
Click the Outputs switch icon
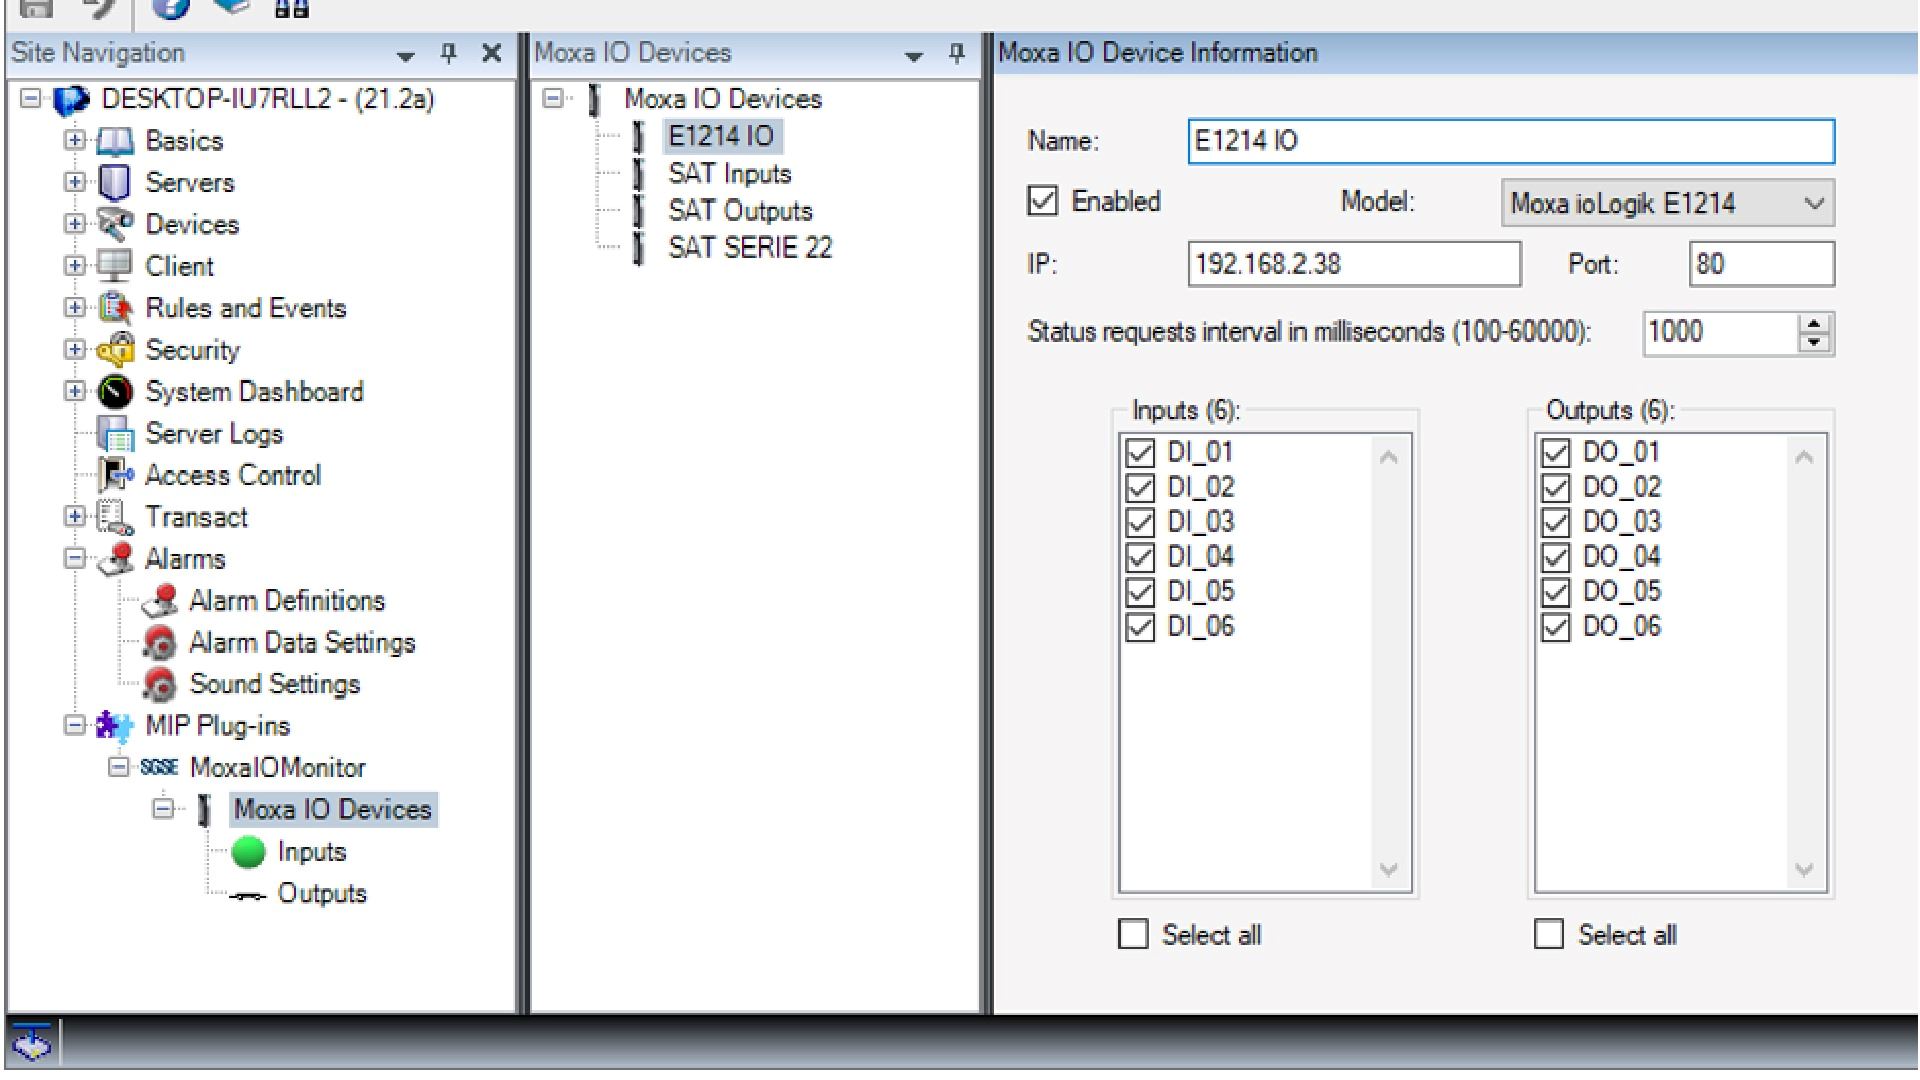point(248,896)
